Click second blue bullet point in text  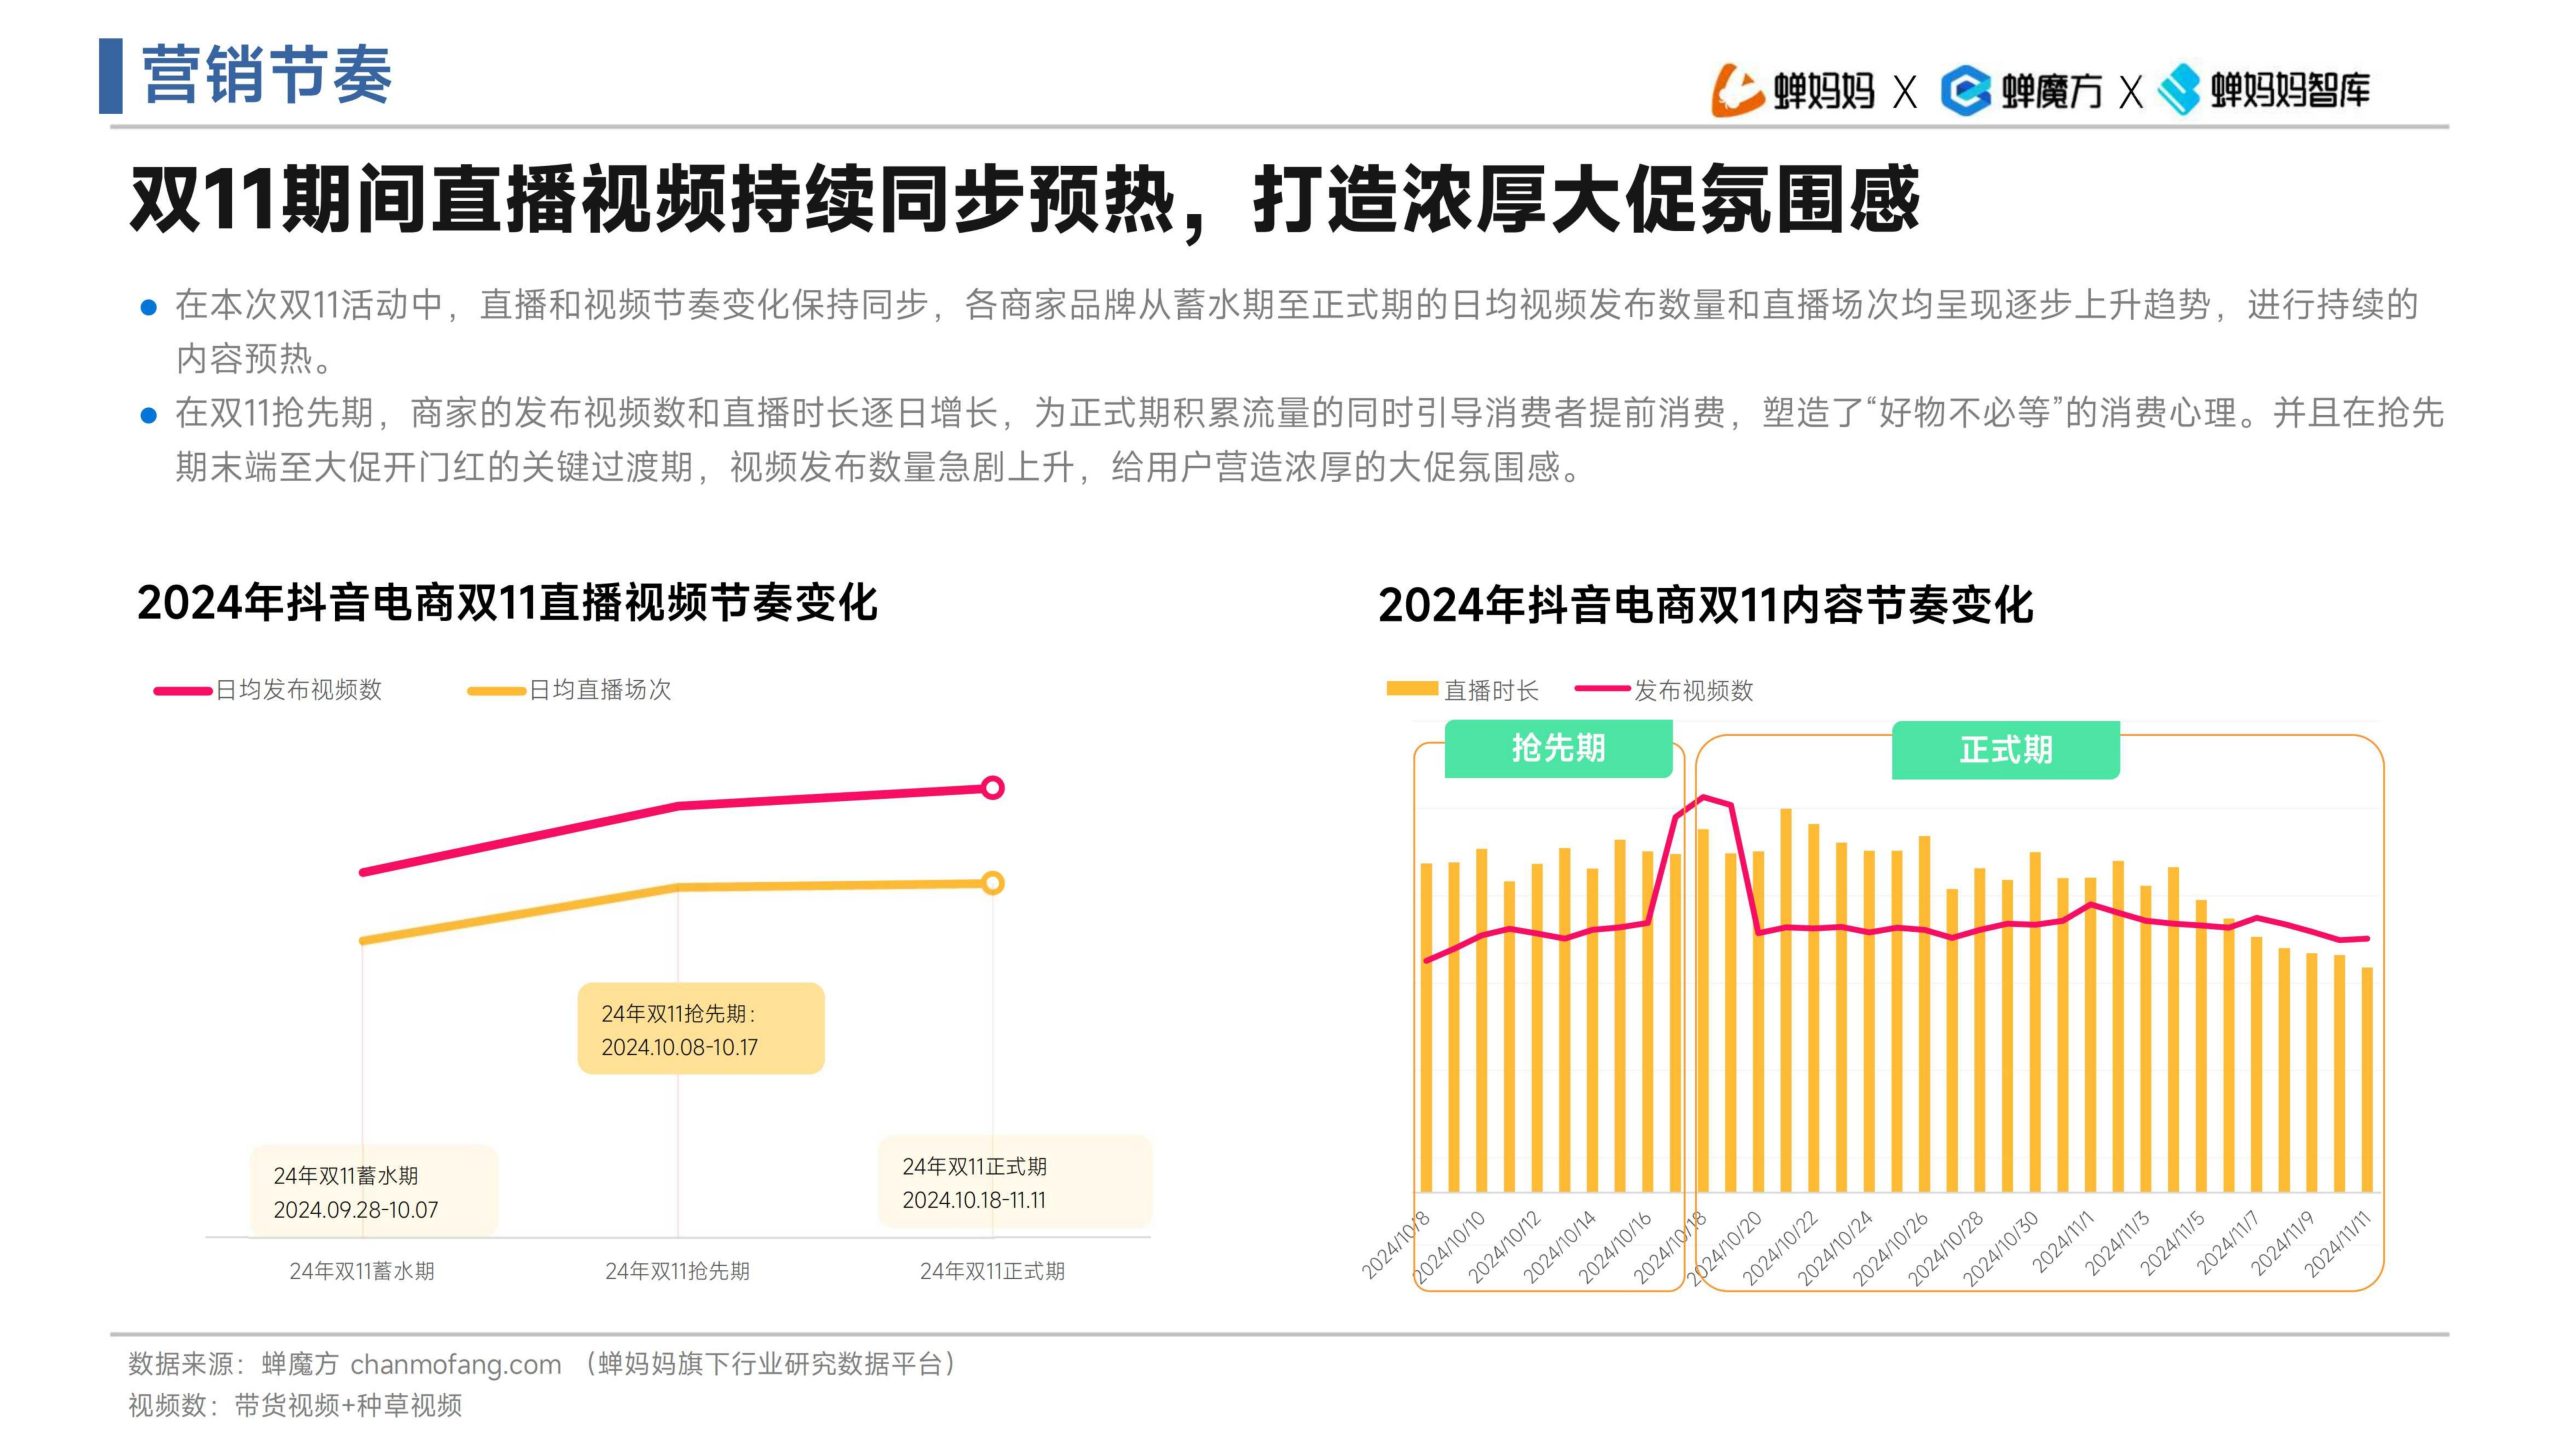[x=149, y=415]
